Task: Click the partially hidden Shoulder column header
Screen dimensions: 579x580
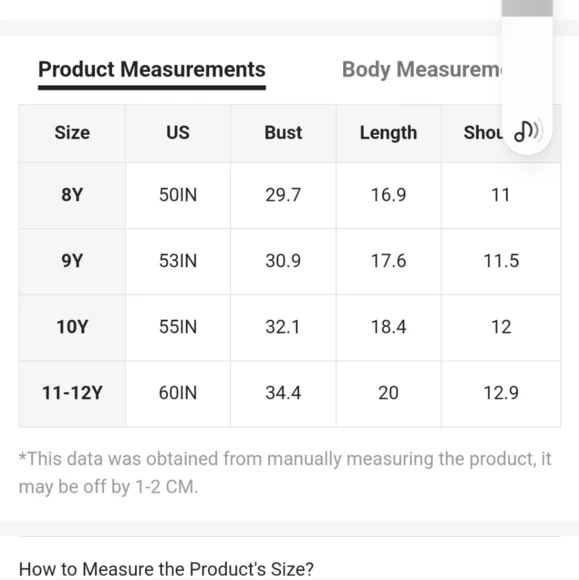Action: coord(482,133)
